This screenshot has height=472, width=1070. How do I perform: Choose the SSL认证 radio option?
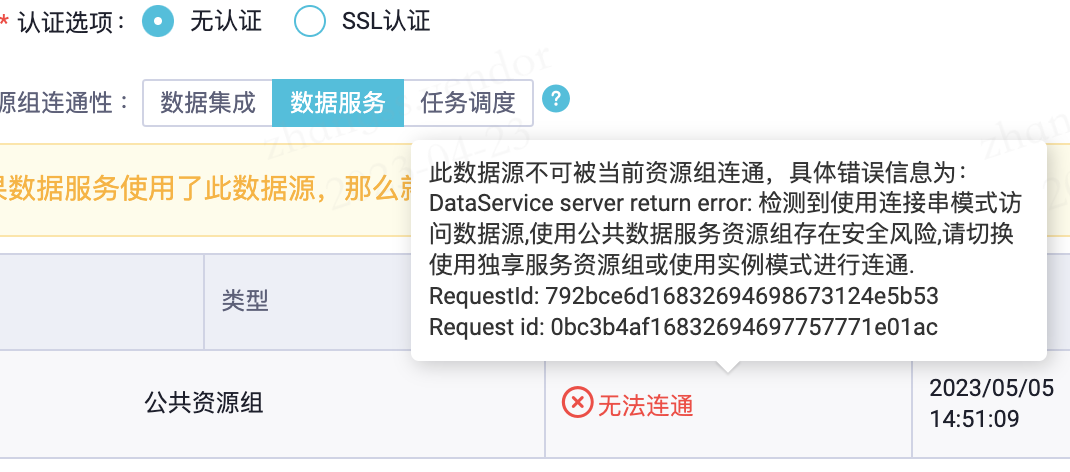(x=310, y=21)
